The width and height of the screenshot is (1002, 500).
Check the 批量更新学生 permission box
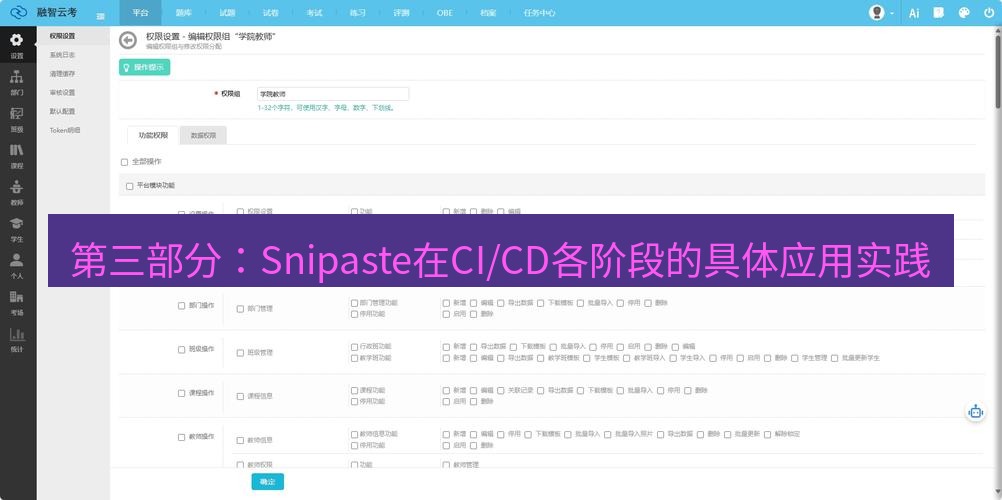pos(835,358)
